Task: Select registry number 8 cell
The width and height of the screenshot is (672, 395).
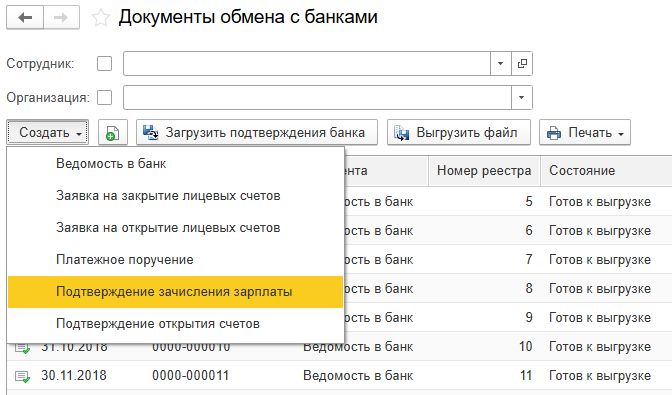Action: pyautogui.click(x=529, y=289)
